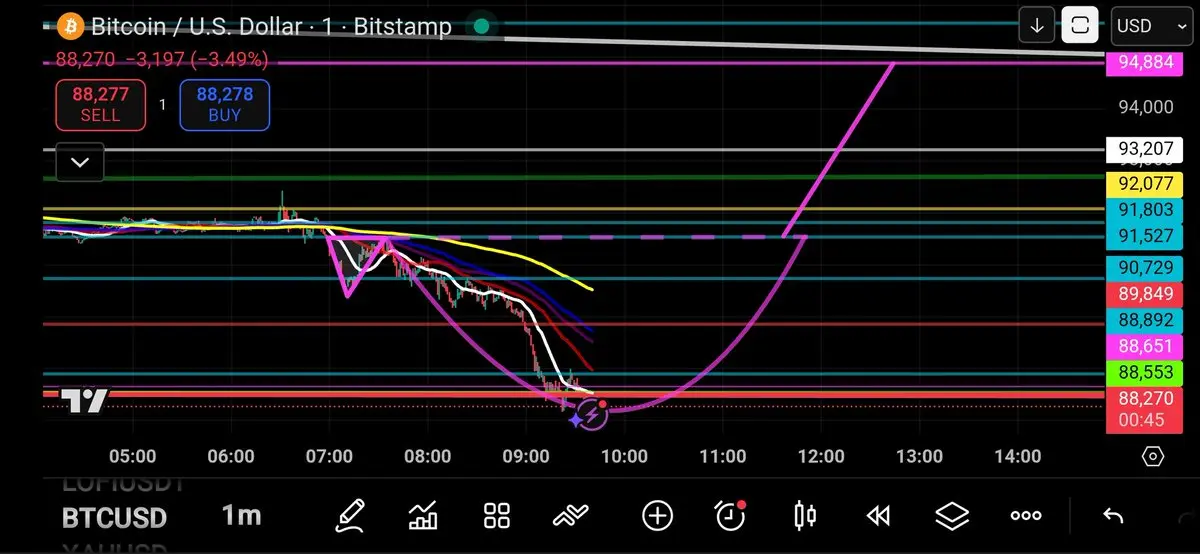Open the BTCUSD symbol selector
This screenshot has height=554, width=1200.
click(114, 518)
